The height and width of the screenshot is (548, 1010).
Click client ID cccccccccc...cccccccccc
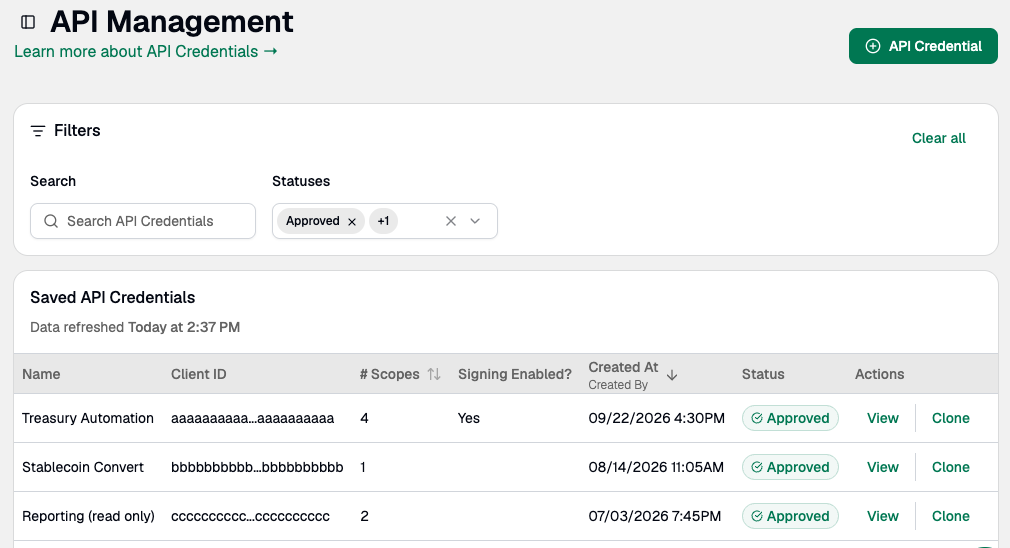(x=250, y=516)
